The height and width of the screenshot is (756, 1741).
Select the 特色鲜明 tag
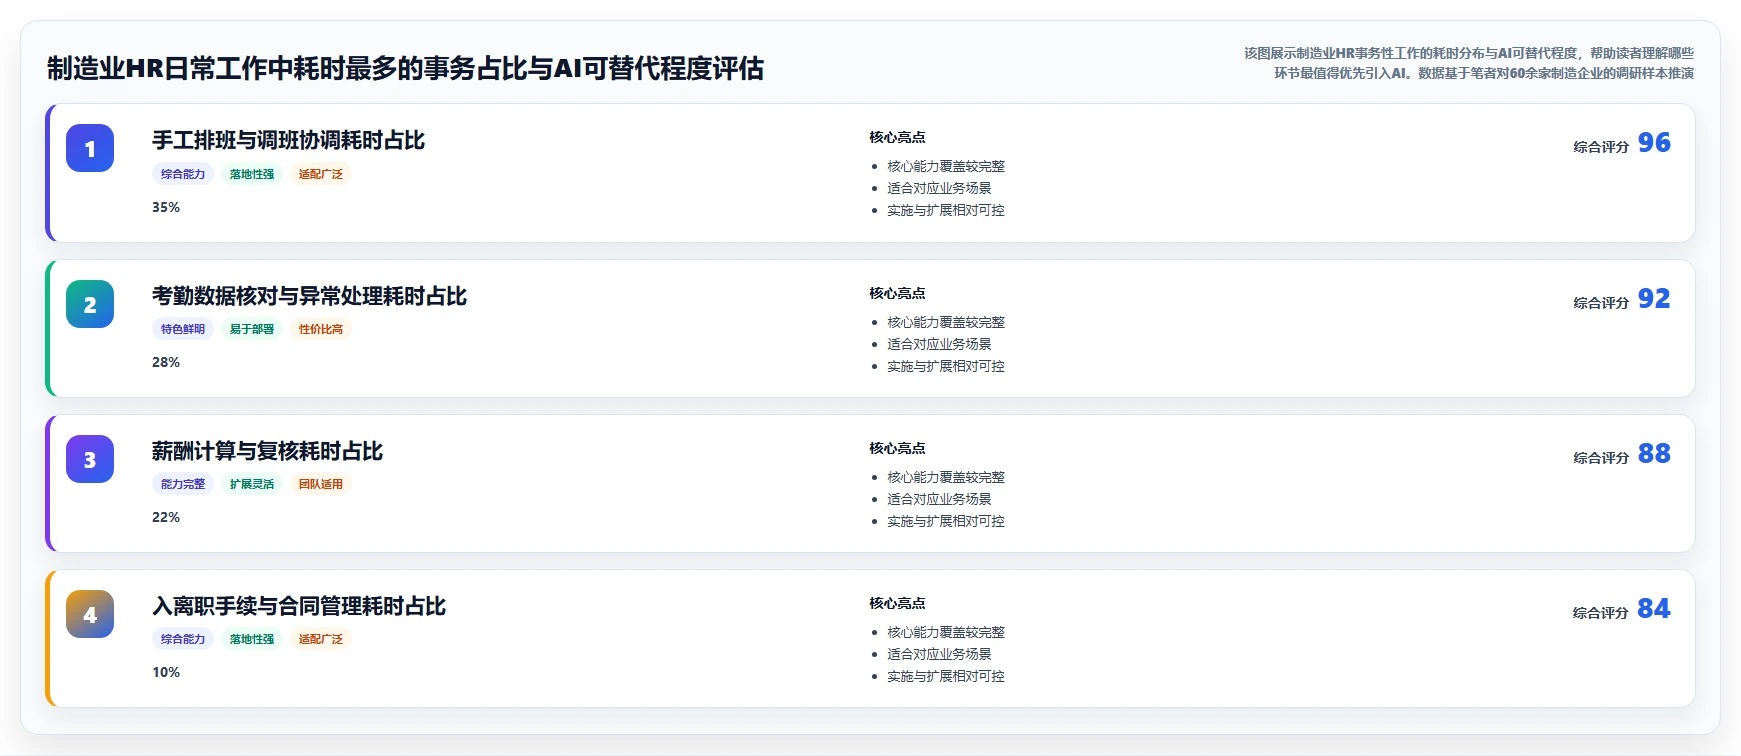coord(183,329)
